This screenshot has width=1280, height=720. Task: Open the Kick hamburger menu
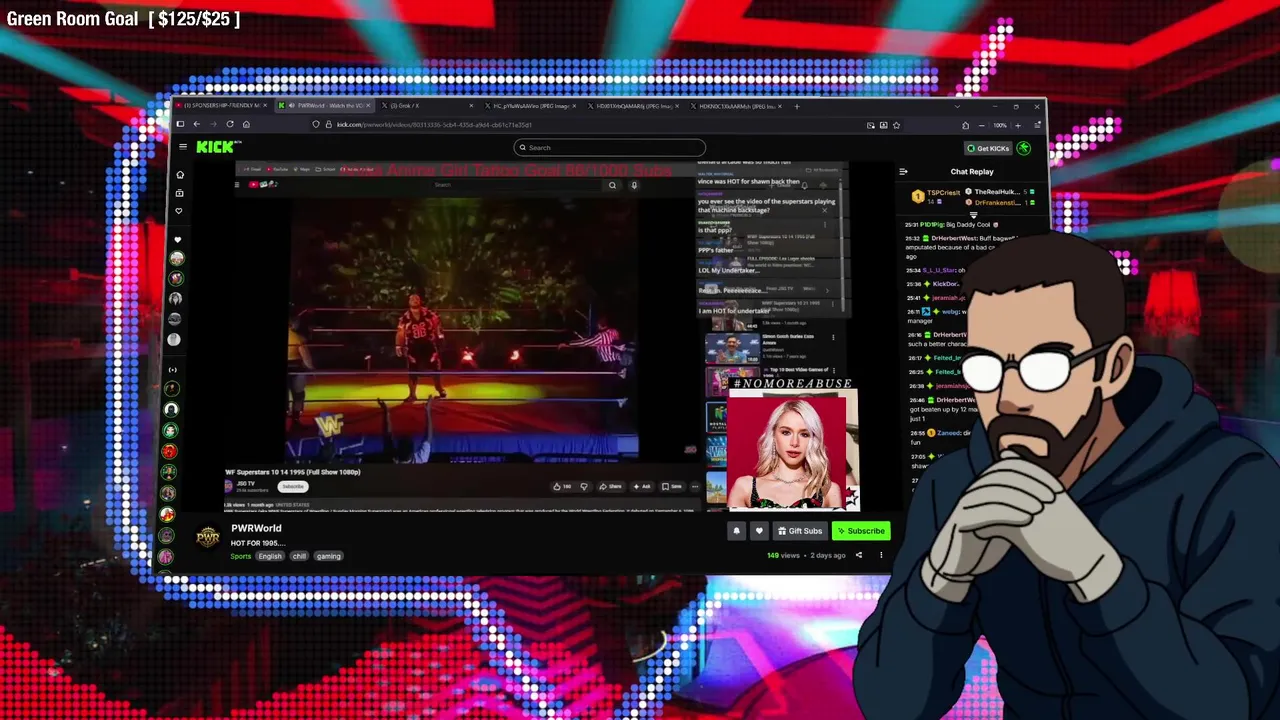[183, 147]
